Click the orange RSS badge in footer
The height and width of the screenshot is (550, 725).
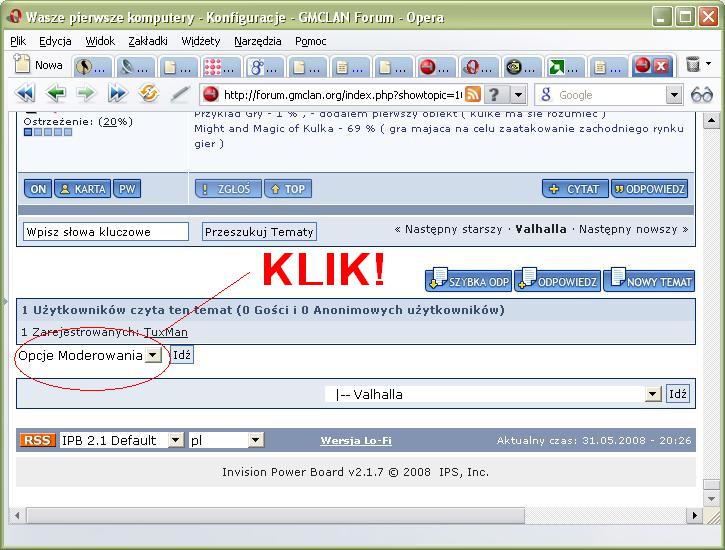click(x=38, y=440)
